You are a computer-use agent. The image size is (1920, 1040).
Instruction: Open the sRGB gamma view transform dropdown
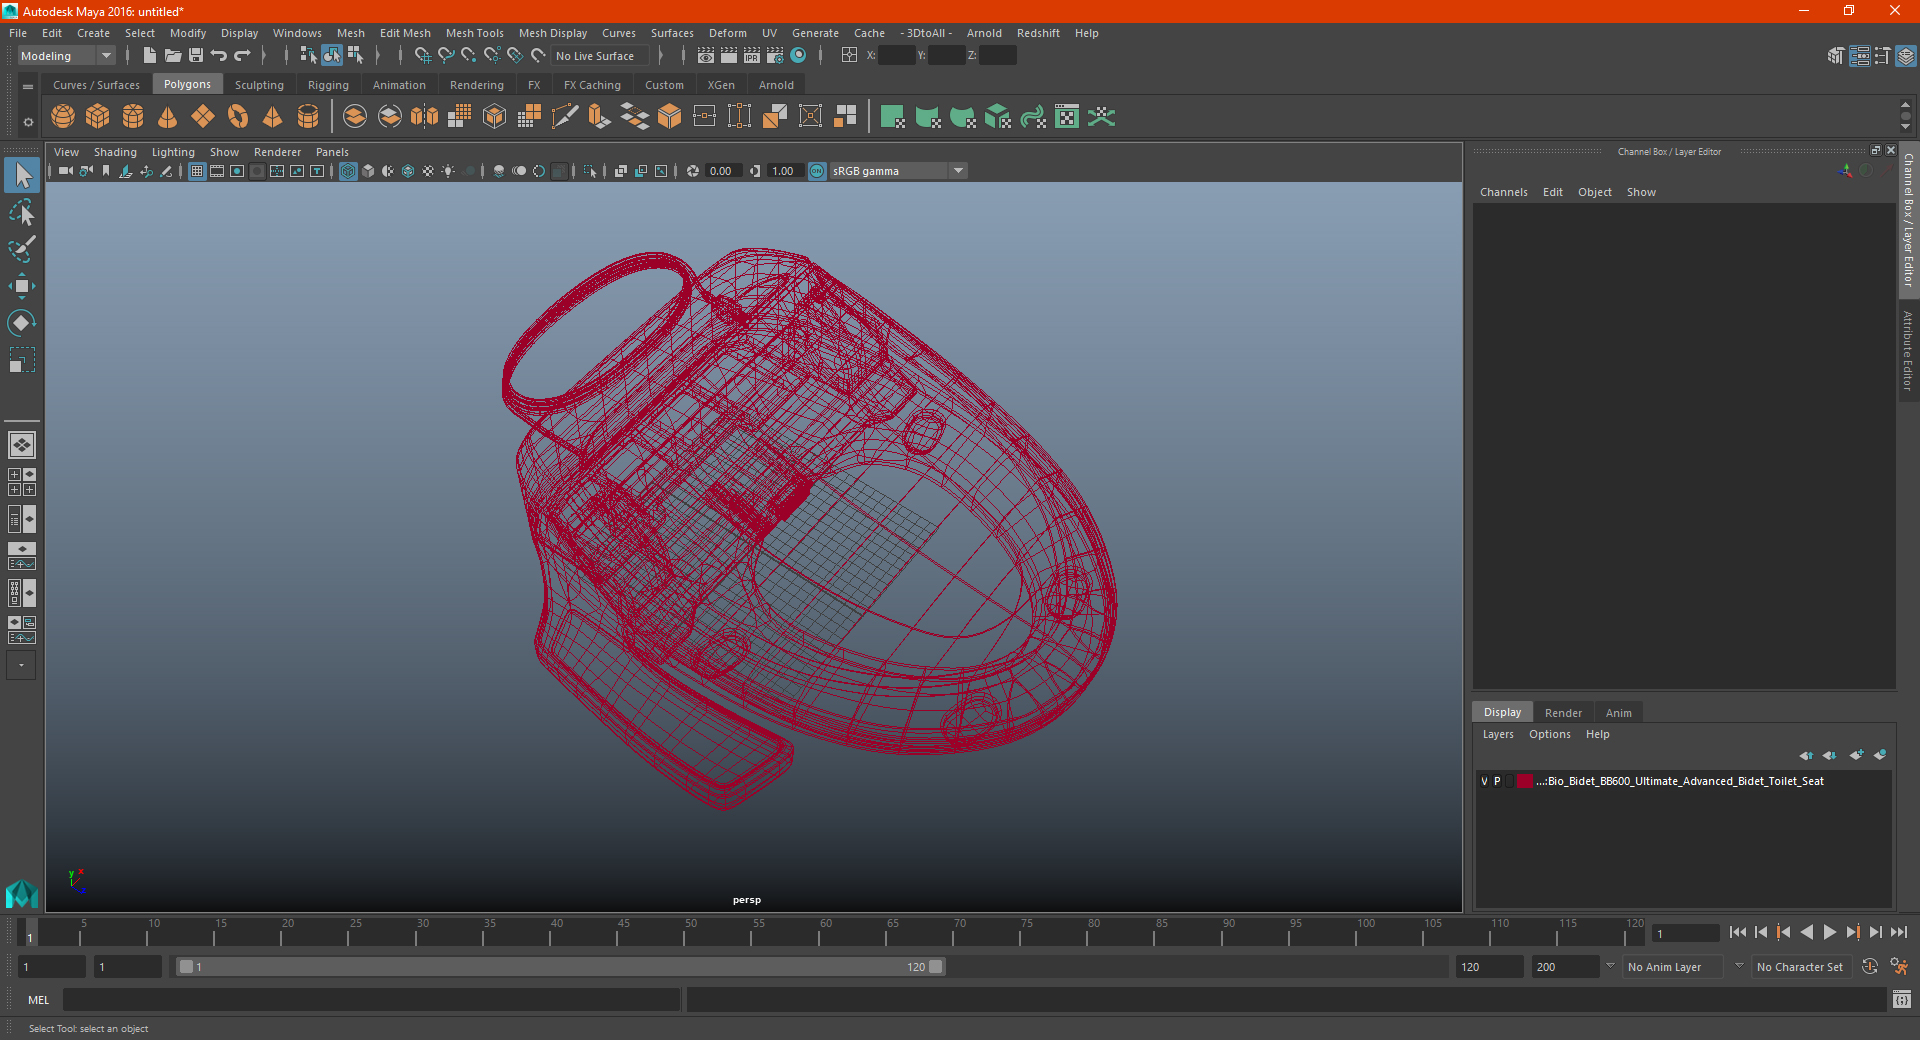898,171
